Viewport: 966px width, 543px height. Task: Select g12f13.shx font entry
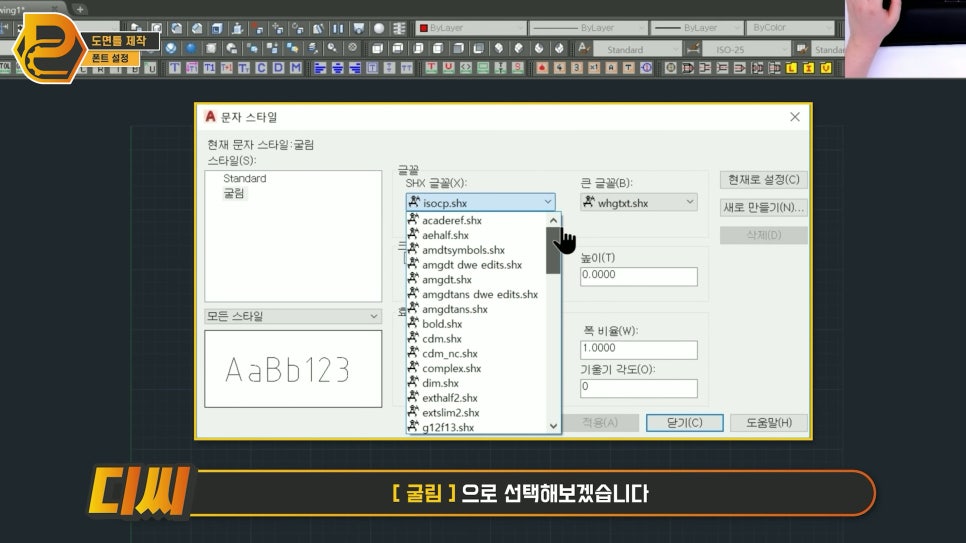[476, 427]
